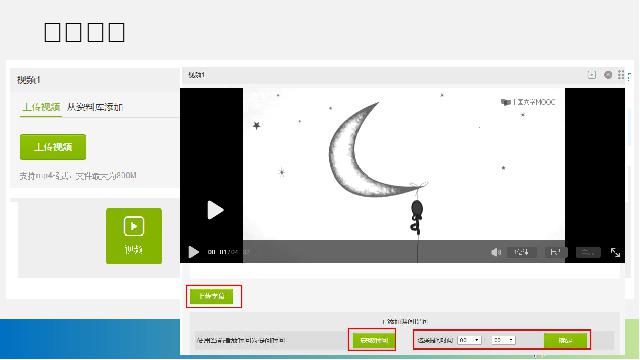Click the green video icon tile in left panel
Image resolution: width=640 pixels, height=360 pixels.
(134, 236)
